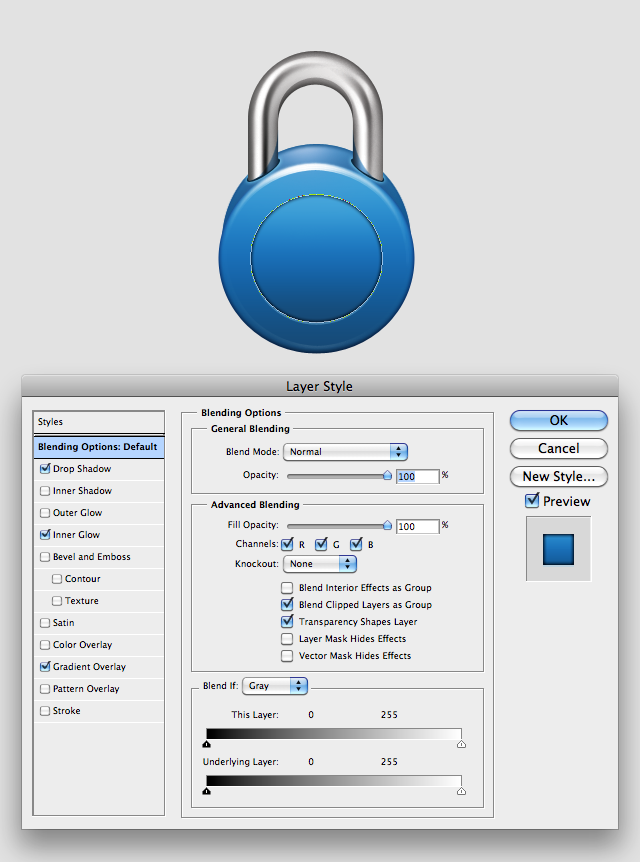Open the Inner Glow settings row
Screen dimensions: 640x862
pyautogui.click(x=98, y=535)
